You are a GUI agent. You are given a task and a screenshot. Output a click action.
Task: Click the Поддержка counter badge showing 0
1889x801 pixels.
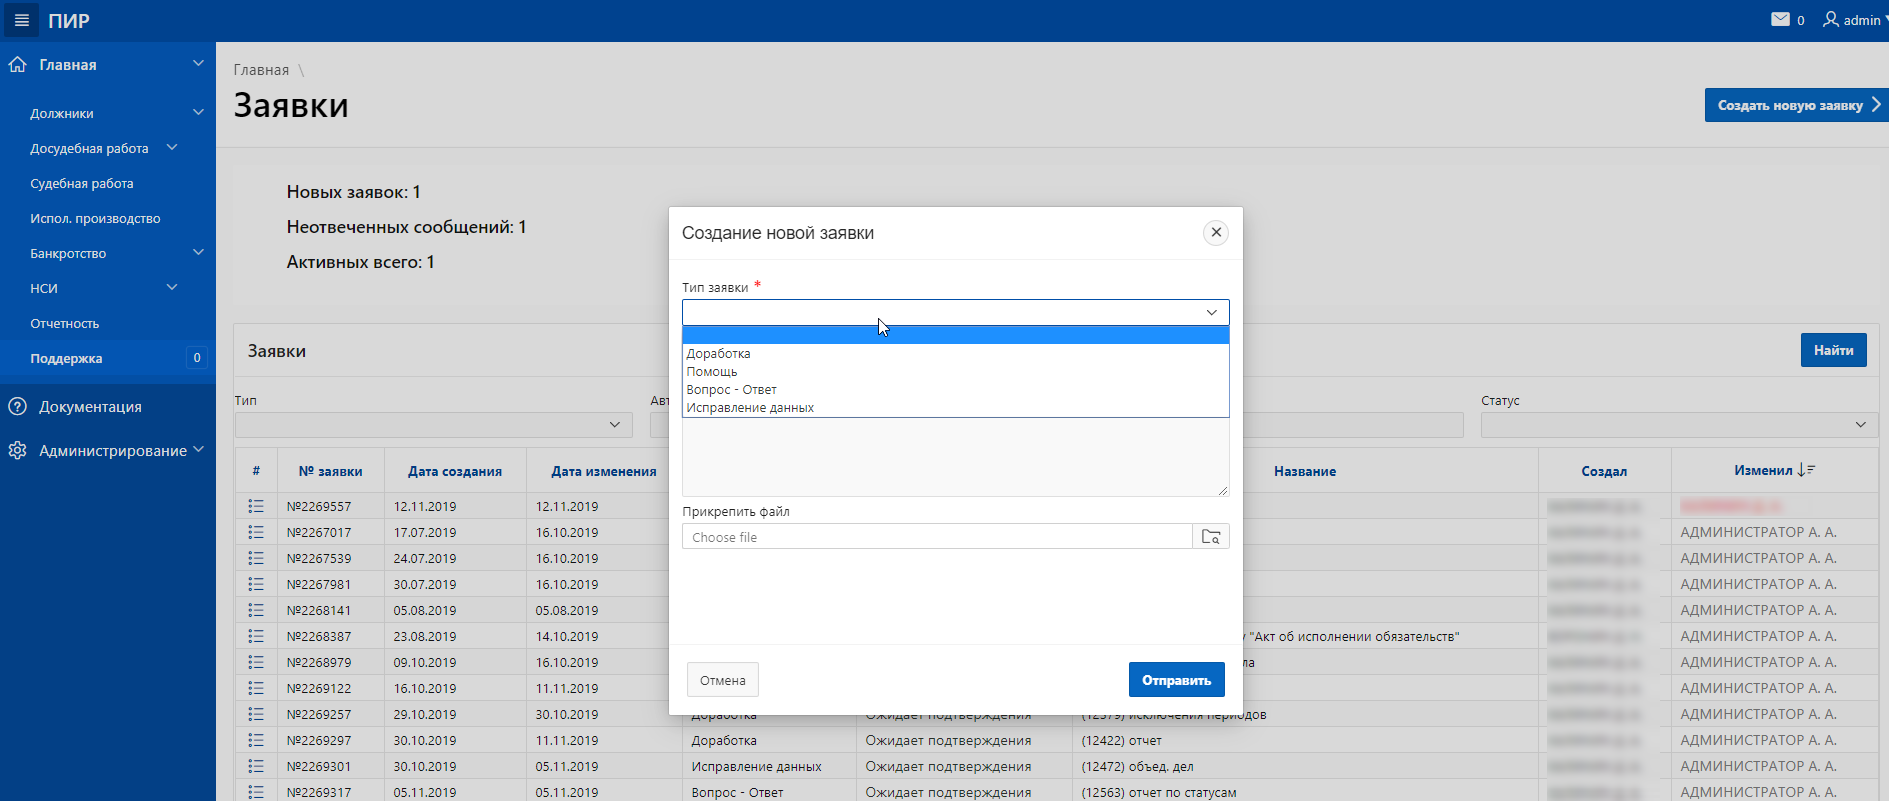197,358
